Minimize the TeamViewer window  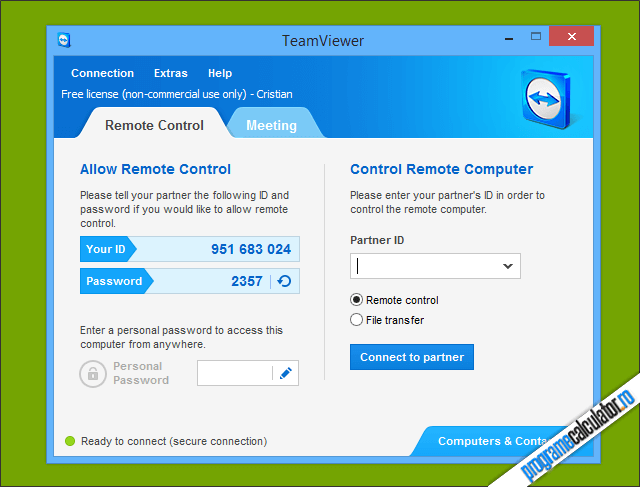[x=509, y=38]
